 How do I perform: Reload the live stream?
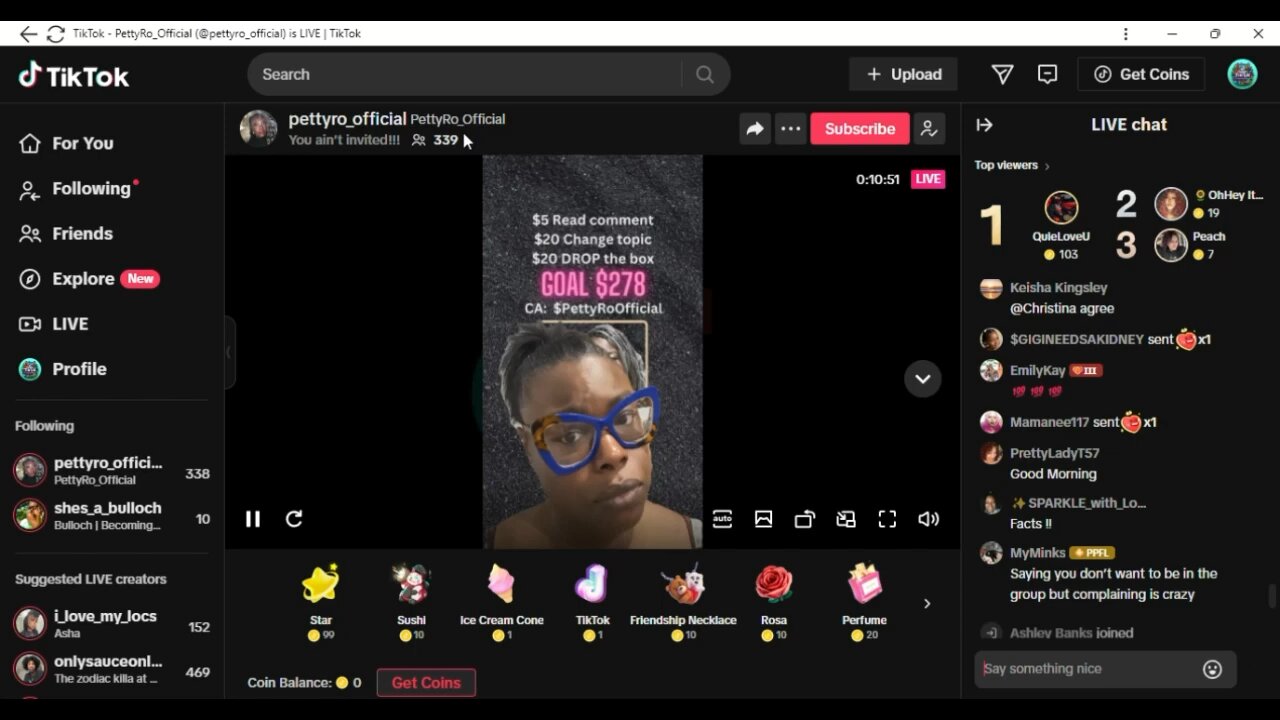tap(294, 519)
